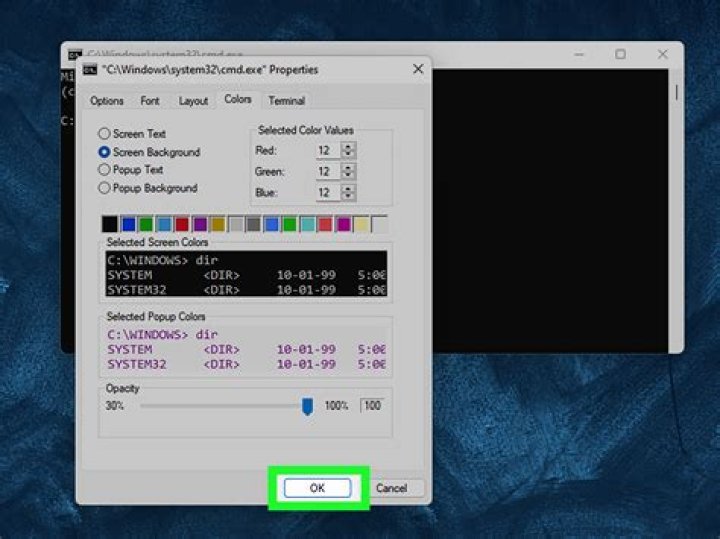Decrease the Green value with down arrow
Screen dimensions: 720x539
pyautogui.click(x=348, y=176)
